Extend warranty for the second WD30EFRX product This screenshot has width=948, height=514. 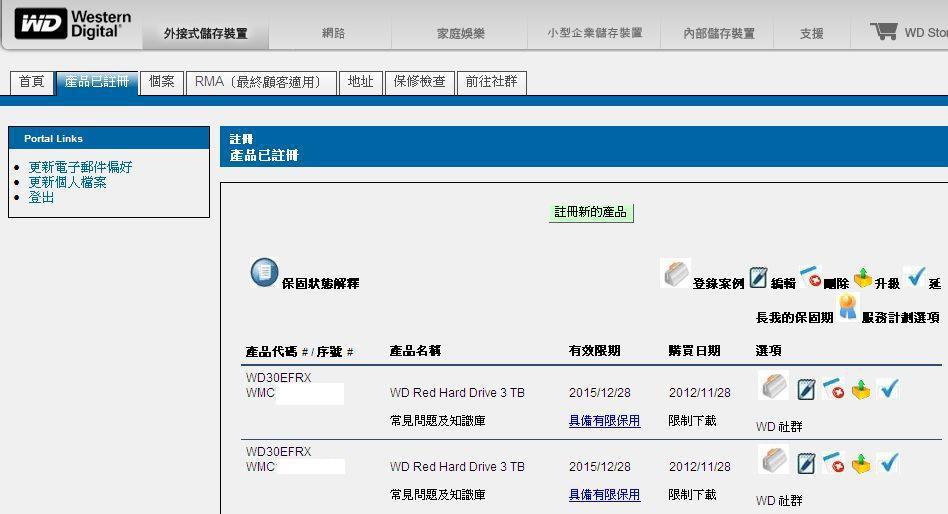pyautogui.click(x=888, y=462)
